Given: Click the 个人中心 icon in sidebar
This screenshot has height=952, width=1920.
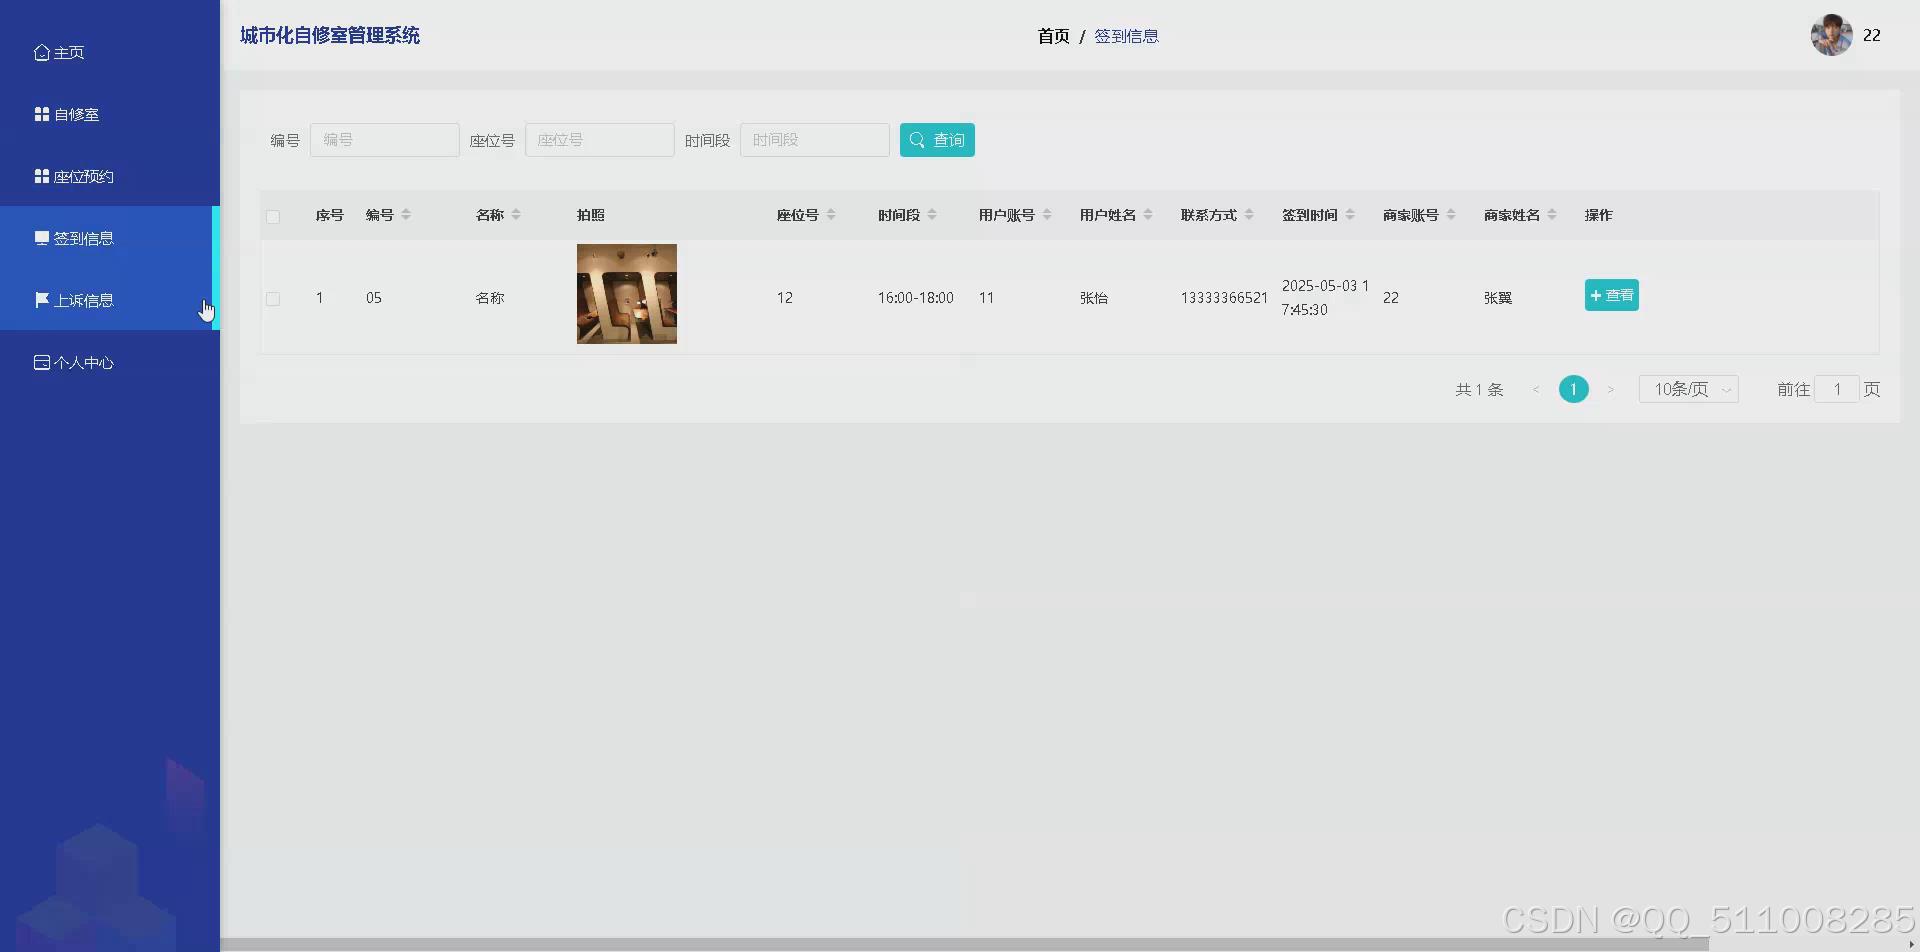Looking at the screenshot, I should tap(41, 361).
